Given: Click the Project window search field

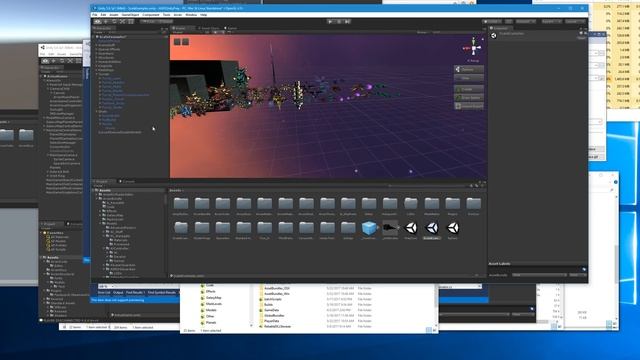Looking at the screenshot, I should pyautogui.click(x=429, y=186).
